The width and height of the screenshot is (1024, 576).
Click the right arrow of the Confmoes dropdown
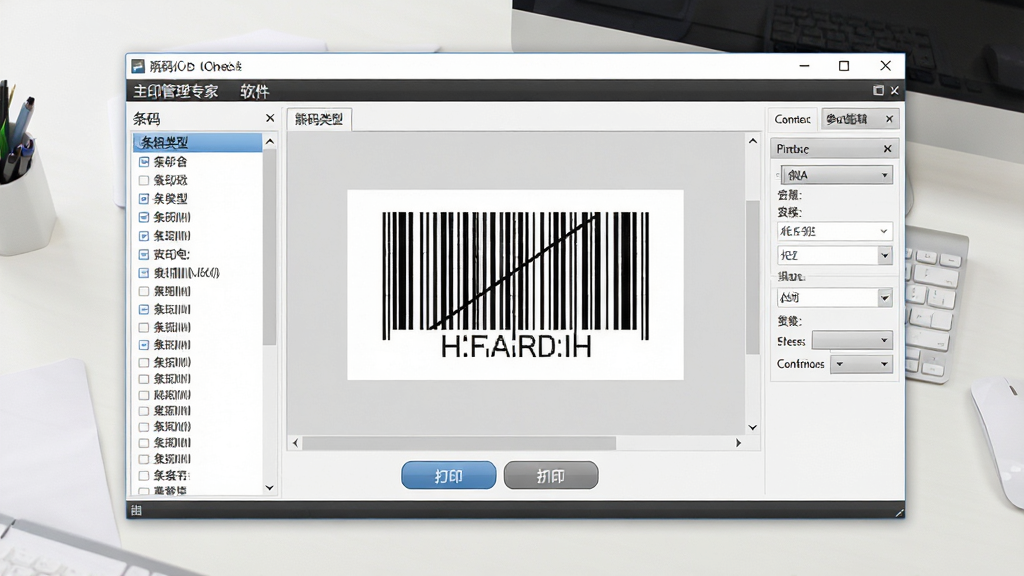pos(884,364)
